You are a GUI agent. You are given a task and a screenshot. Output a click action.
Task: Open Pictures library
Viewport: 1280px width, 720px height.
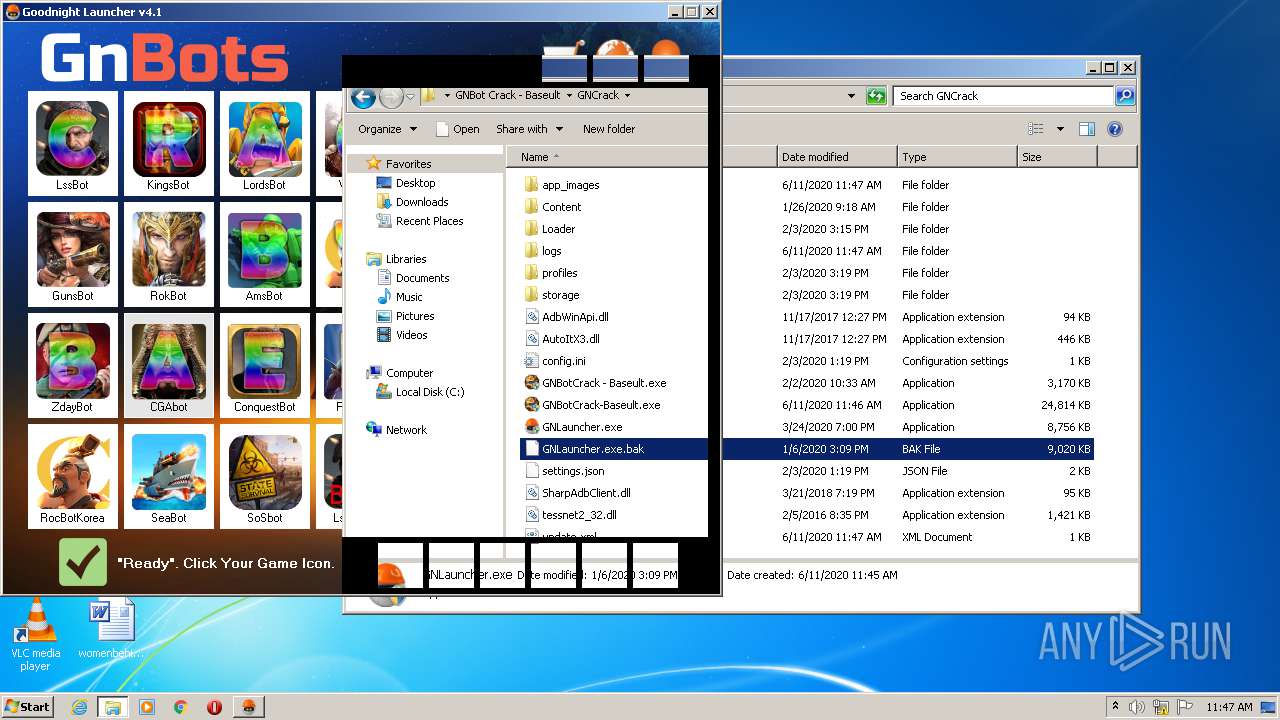pos(415,316)
